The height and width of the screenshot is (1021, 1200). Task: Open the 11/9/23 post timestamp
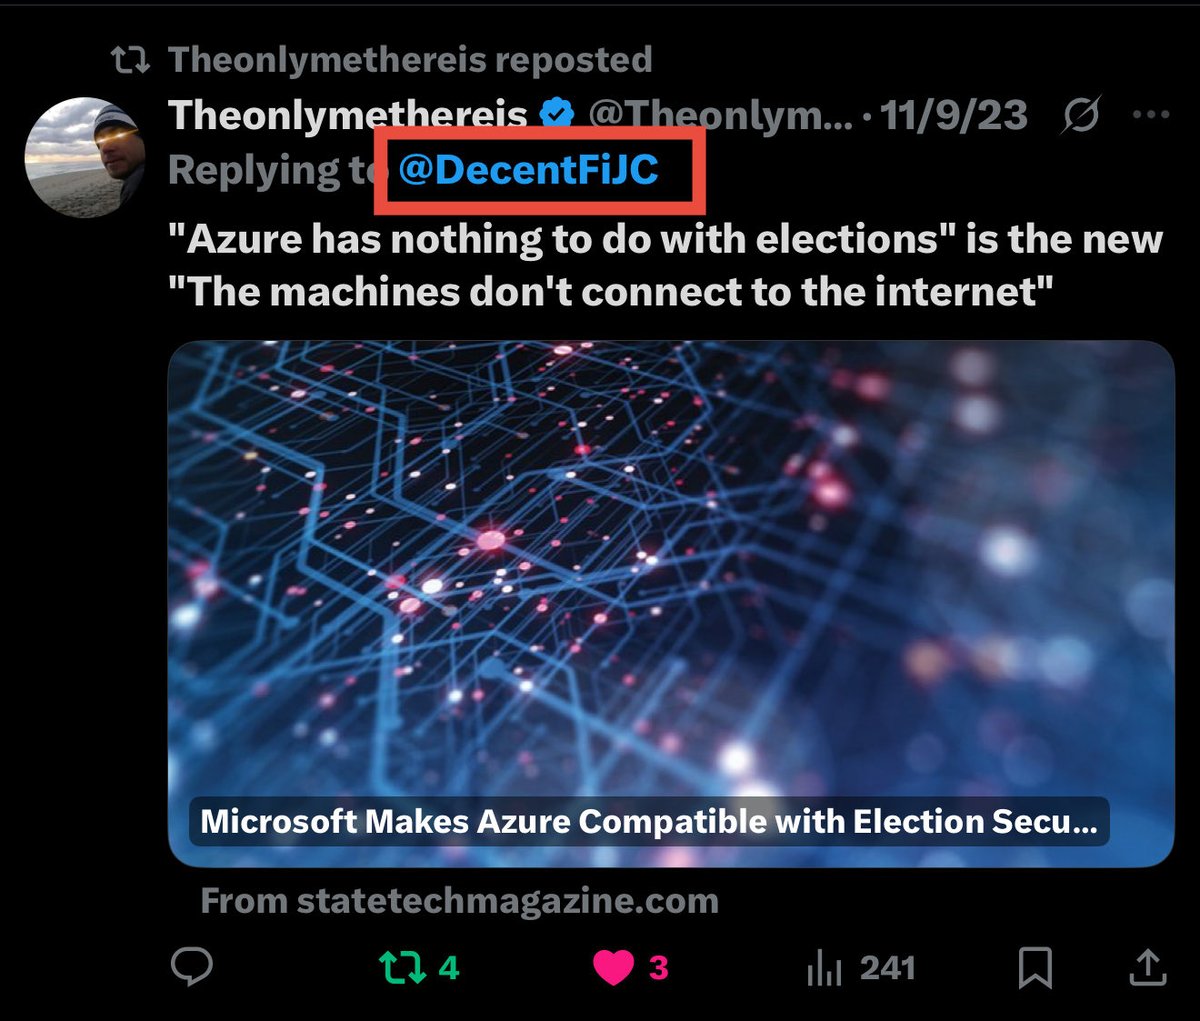click(x=953, y=116)
